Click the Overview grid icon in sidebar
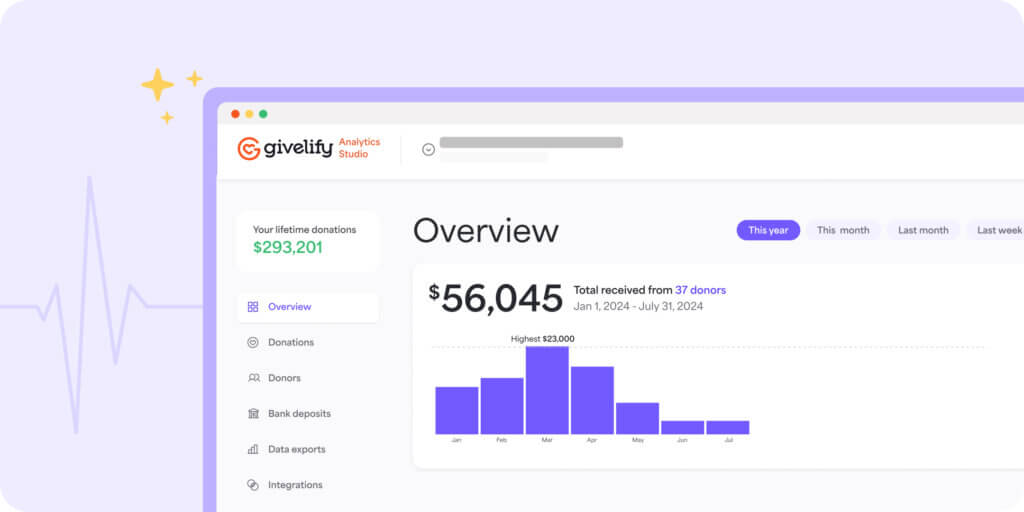1024x512 pixels. 253,307
